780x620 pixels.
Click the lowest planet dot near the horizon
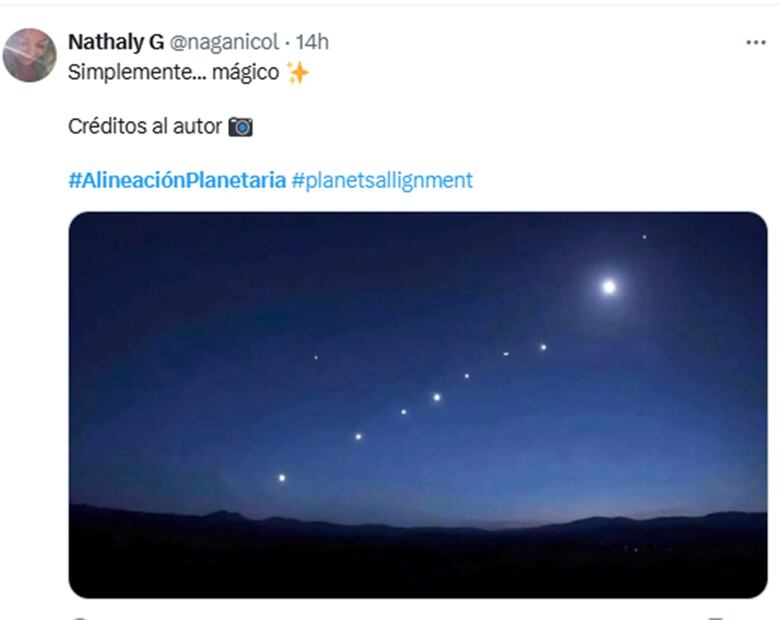282,478
